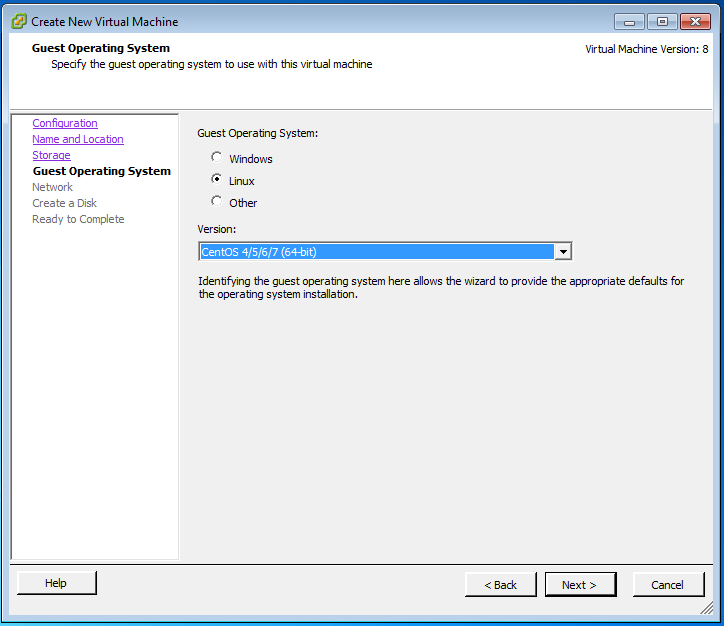This screenshot has height=626, width=724.
Task: Expand the Version dropdown arrow
Action: click(563, 252)
